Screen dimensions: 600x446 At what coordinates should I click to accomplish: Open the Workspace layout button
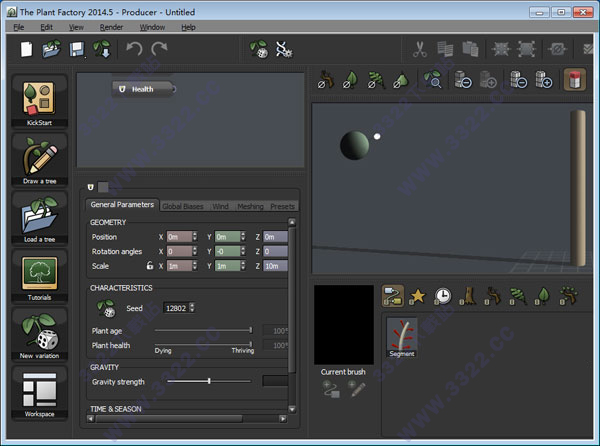(39, 393)
